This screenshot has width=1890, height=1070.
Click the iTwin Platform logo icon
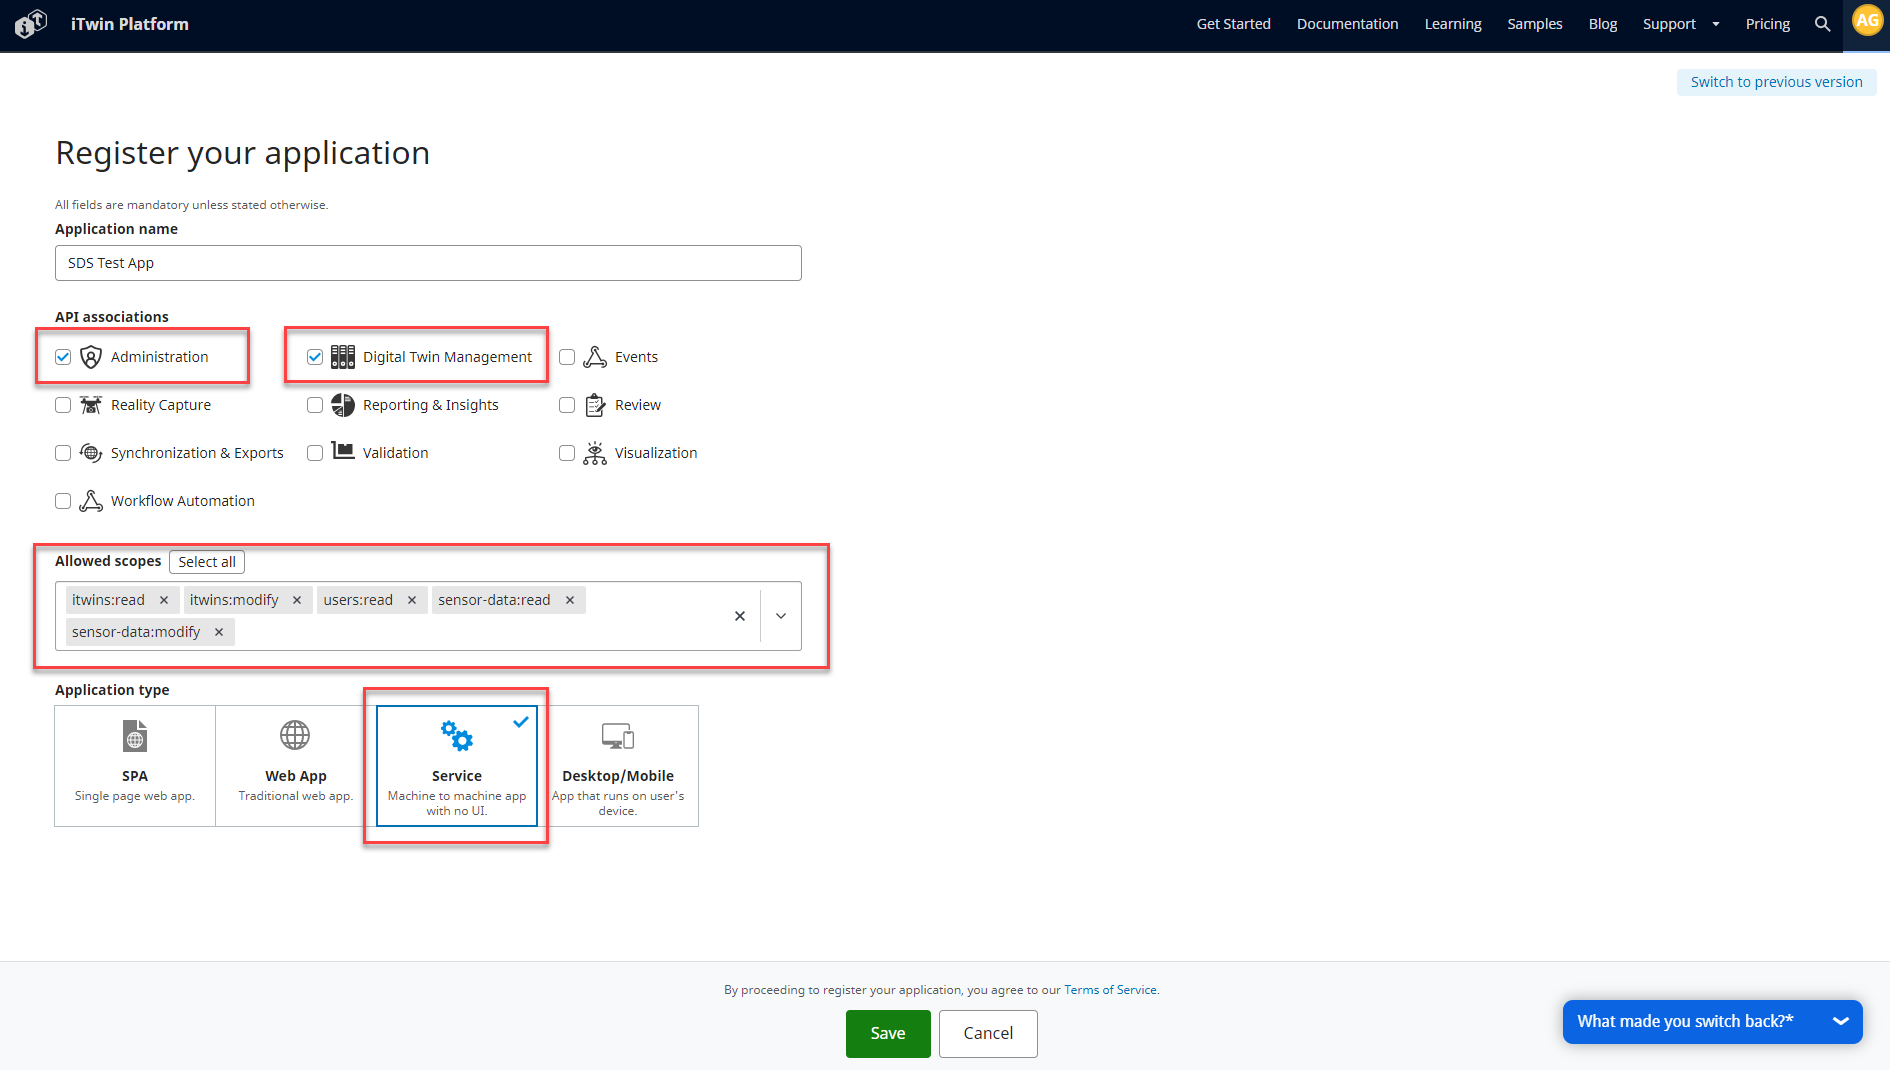pyautogui.click(x=31, y=24)
